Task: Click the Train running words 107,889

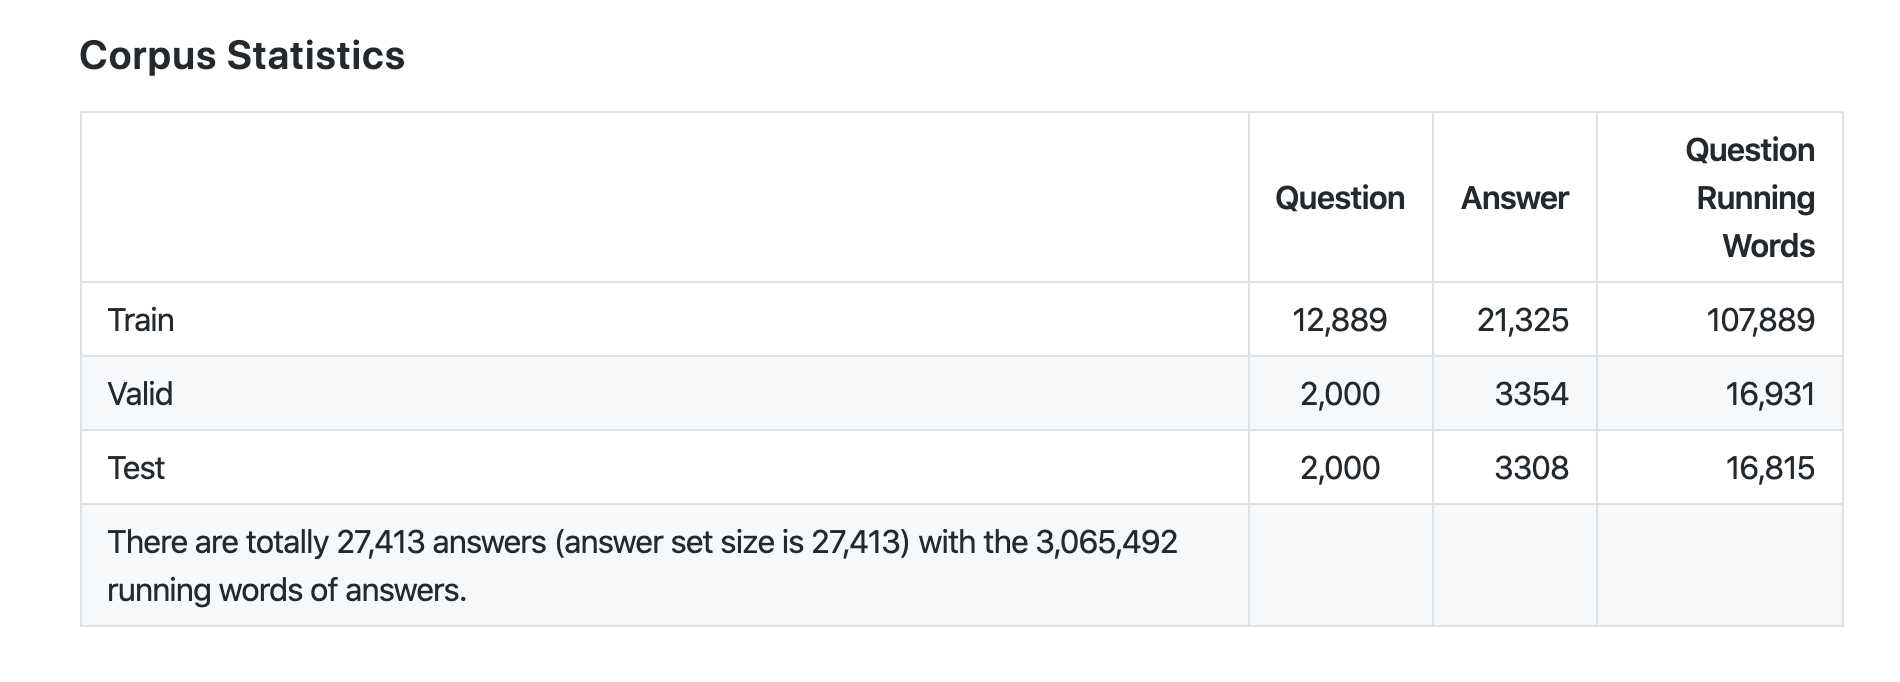Action: pos(1760,320)
